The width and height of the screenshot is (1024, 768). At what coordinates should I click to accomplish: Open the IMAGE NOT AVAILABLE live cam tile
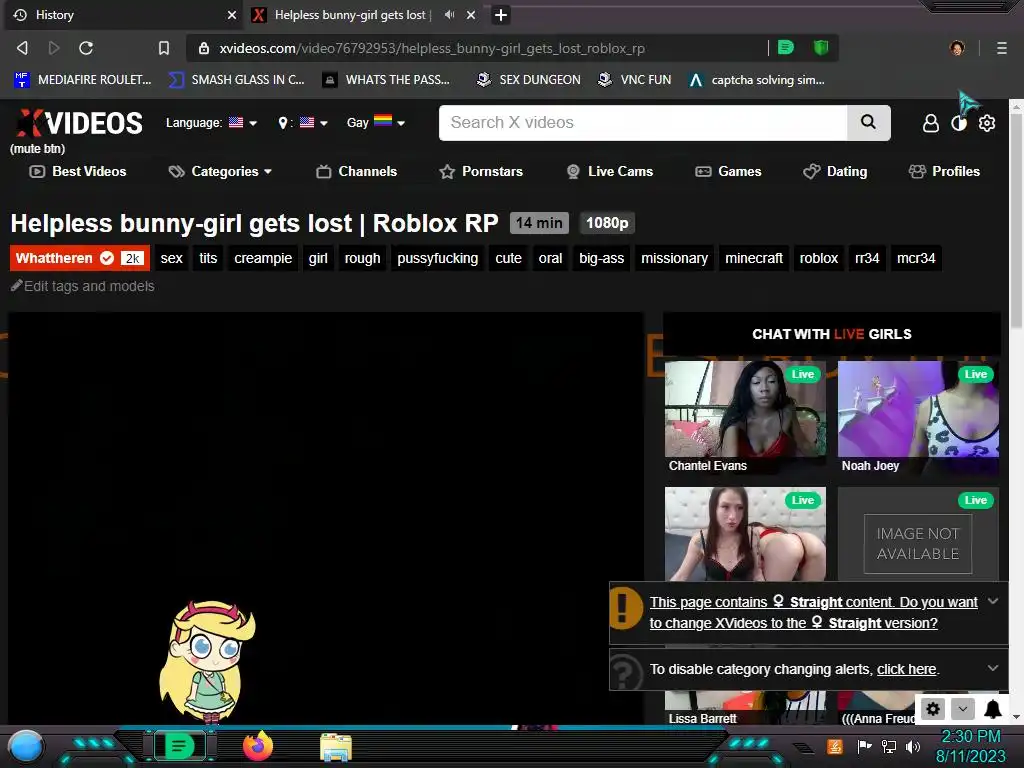tap(918, 534)
